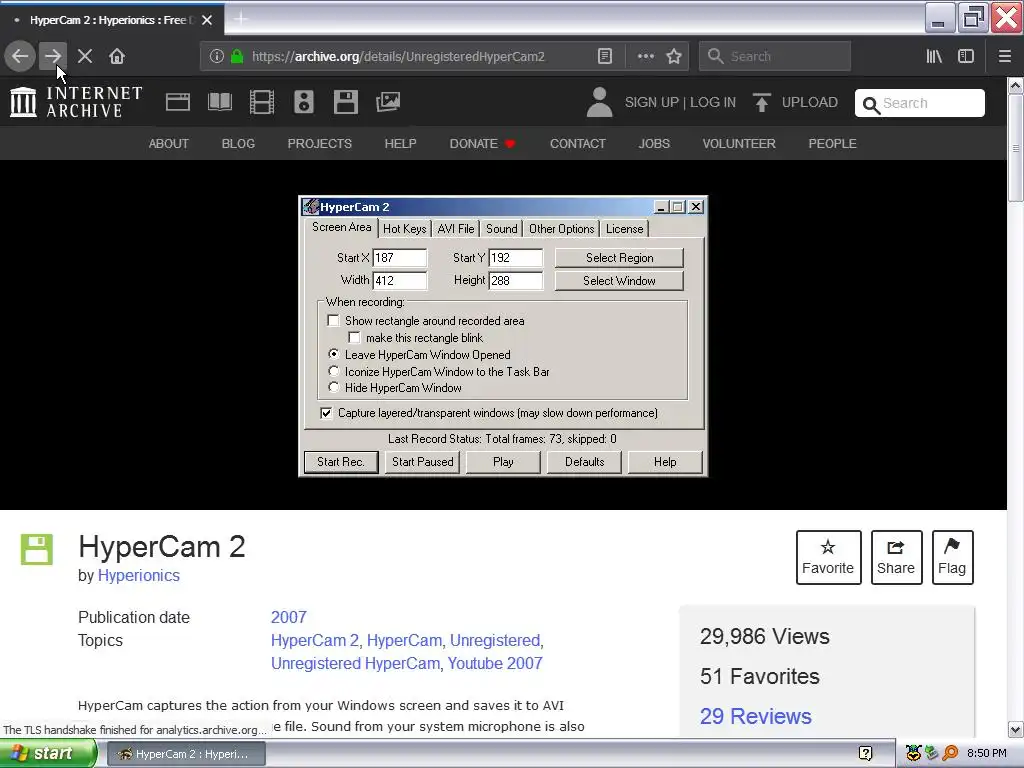Viewport: 1024px width, 768px height.
Task: Check Show rectangle around recorded area
Action: pos(334,321)
